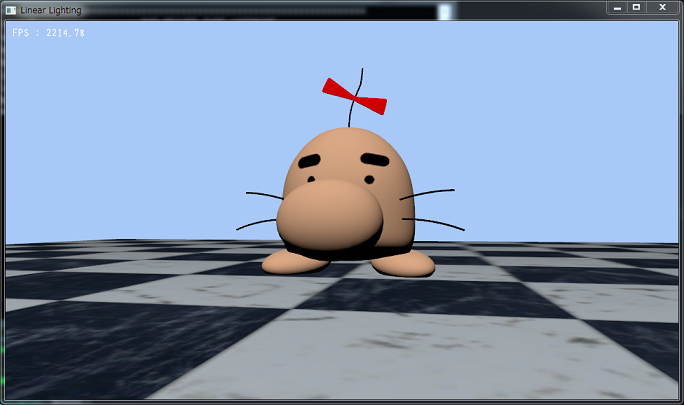Click the lower whisker on the left side
The height and width of the screenshot is (405, 684).
[x=255, y=224]
